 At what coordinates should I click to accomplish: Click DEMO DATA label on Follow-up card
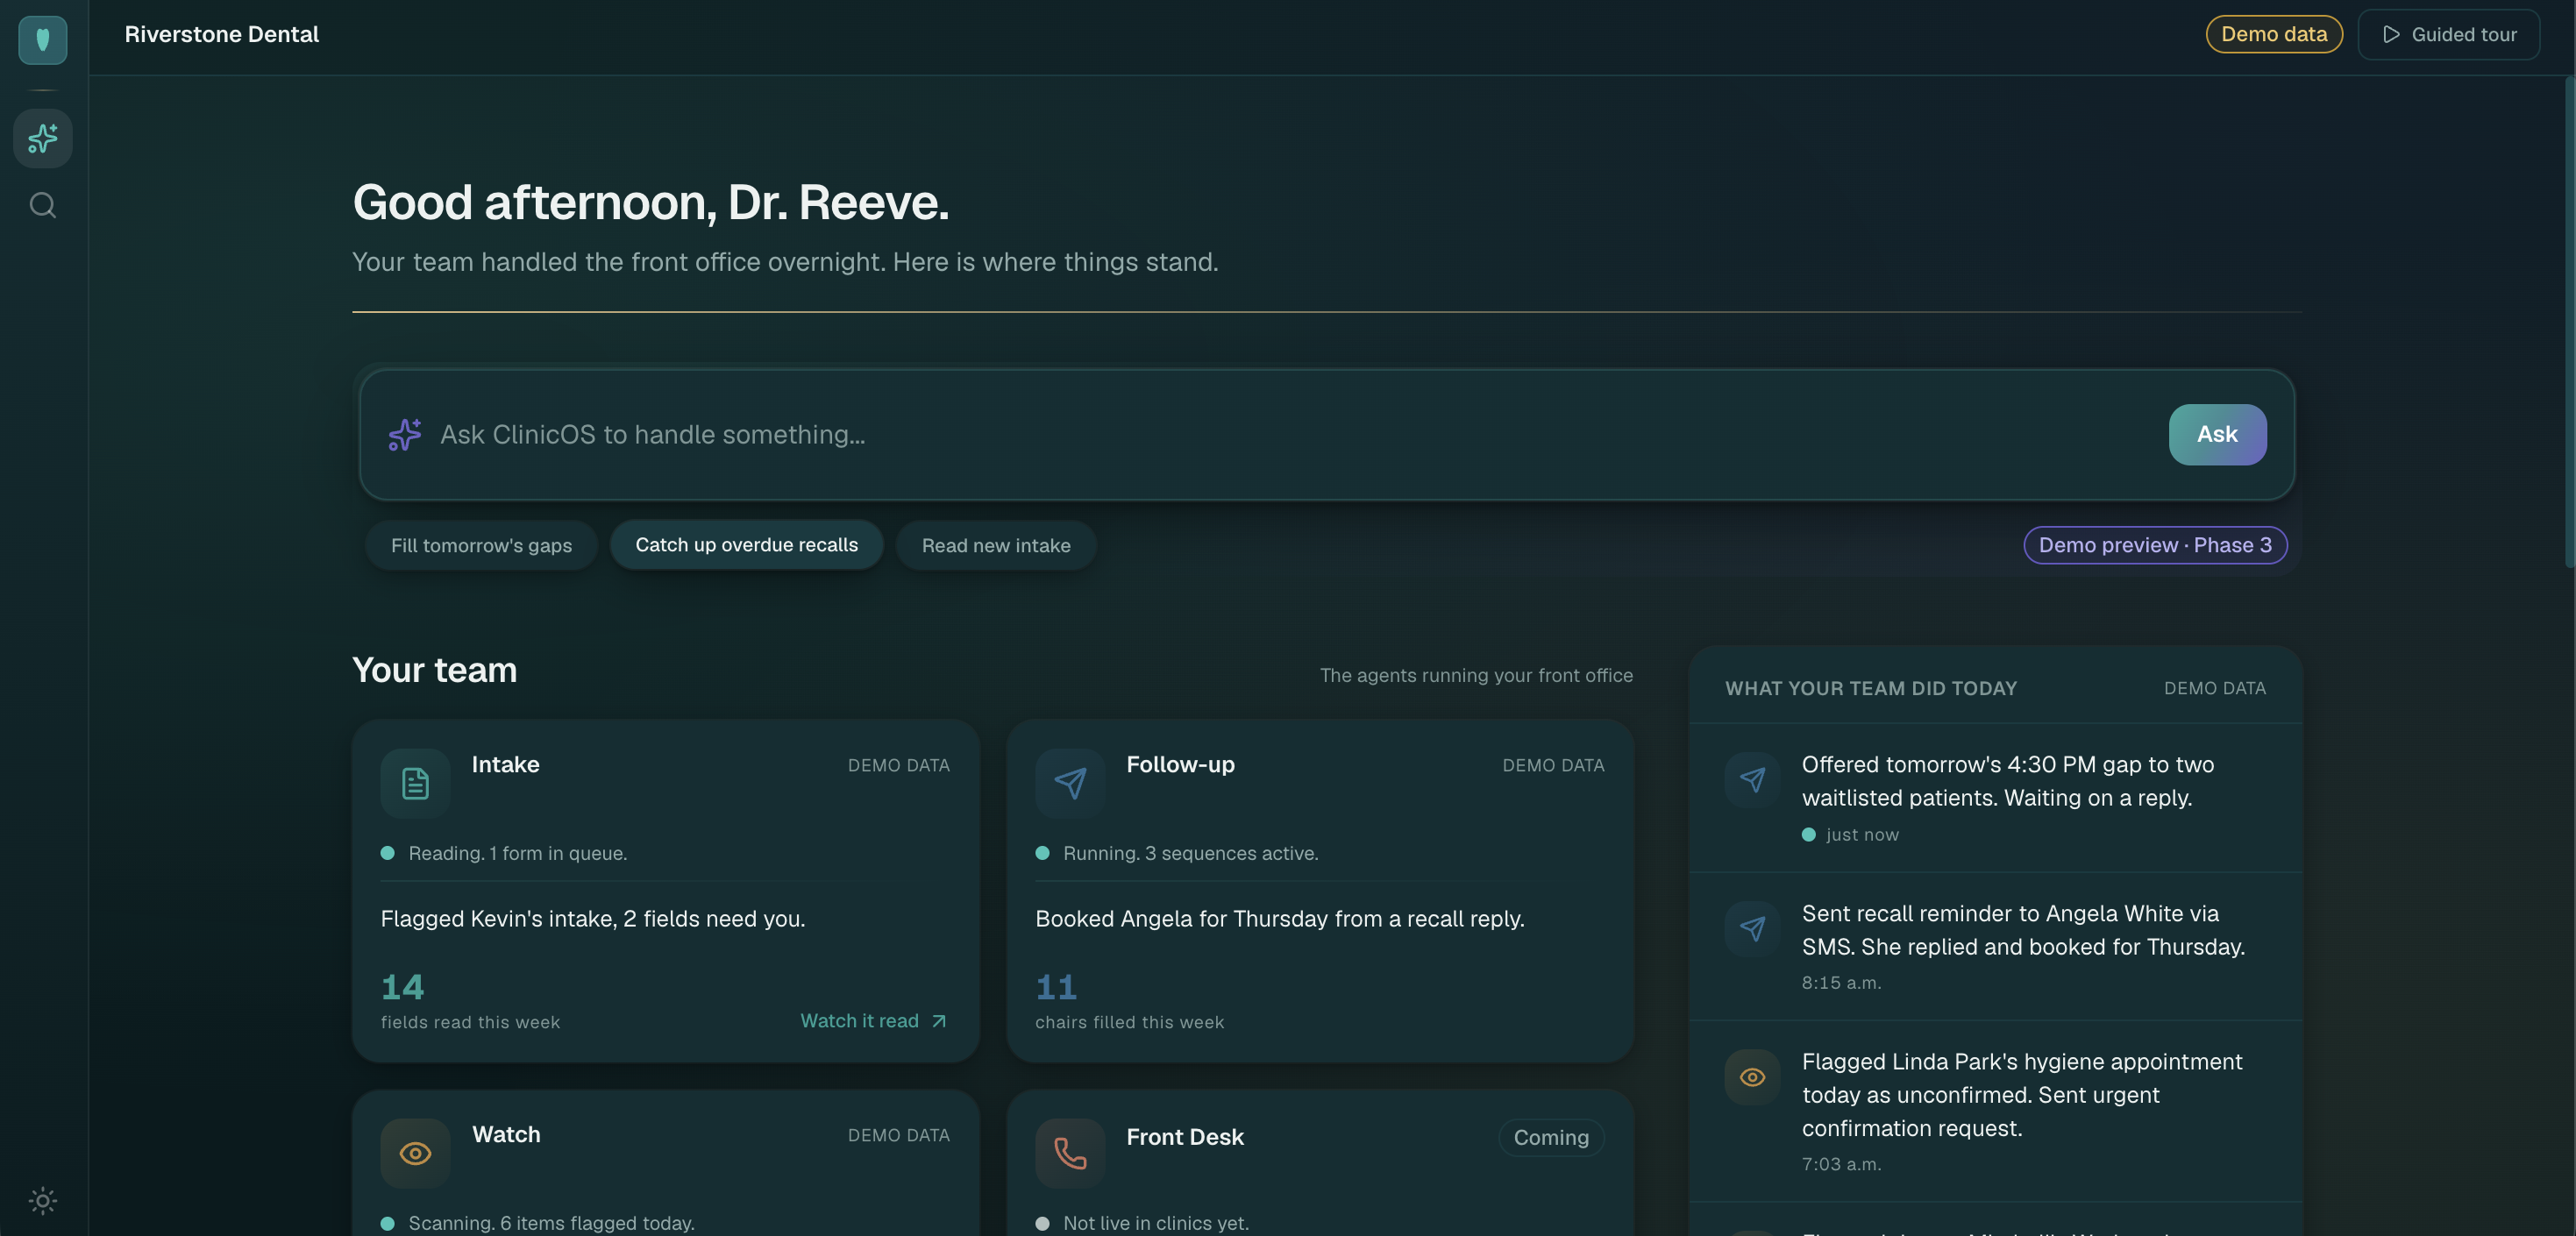click(1553, 765)
